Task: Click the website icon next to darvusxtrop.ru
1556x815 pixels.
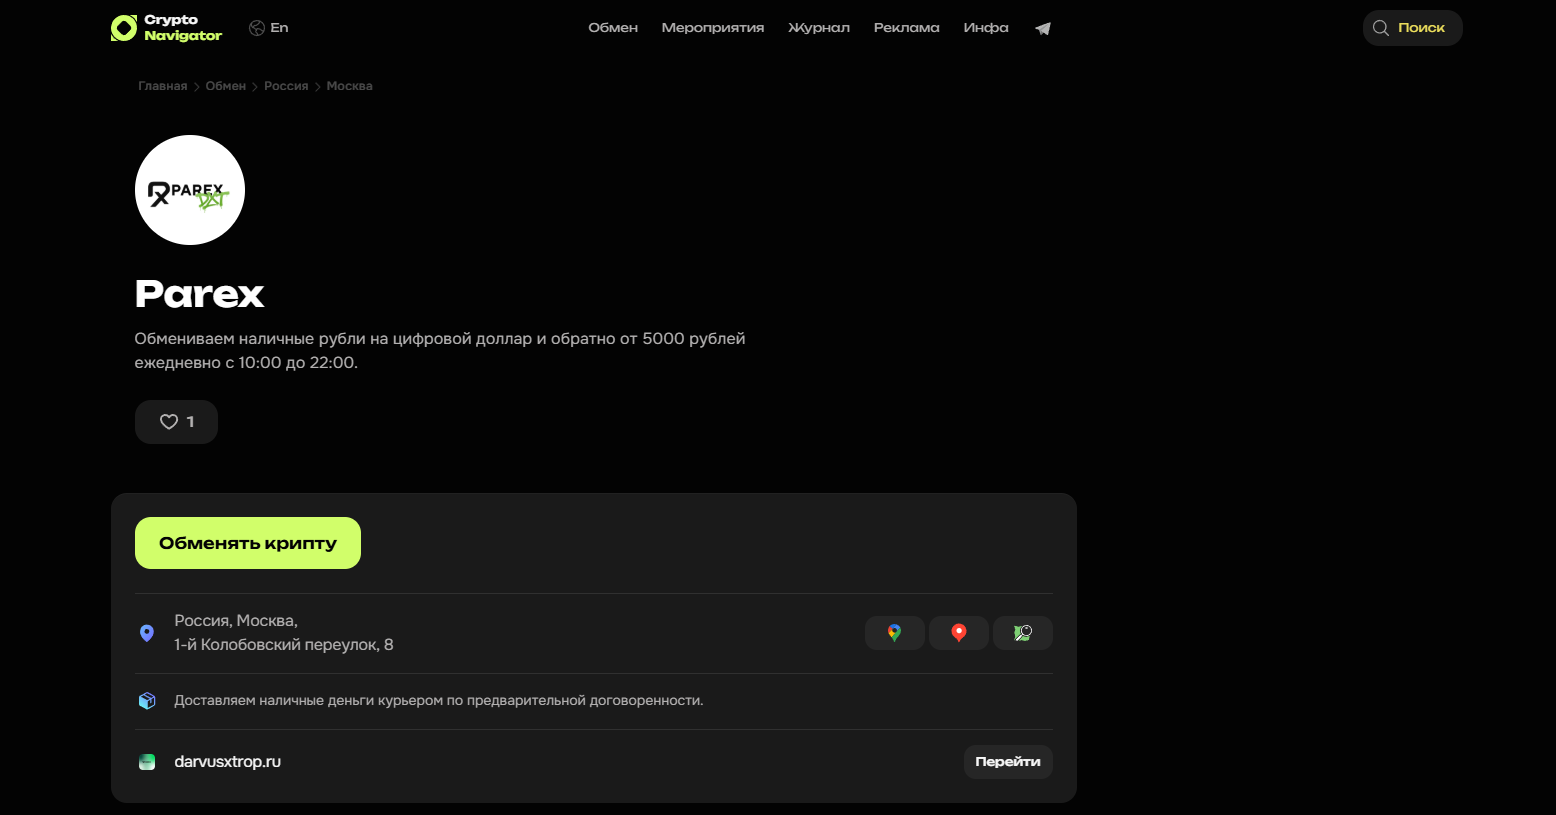Action: [x=147, y=761]
